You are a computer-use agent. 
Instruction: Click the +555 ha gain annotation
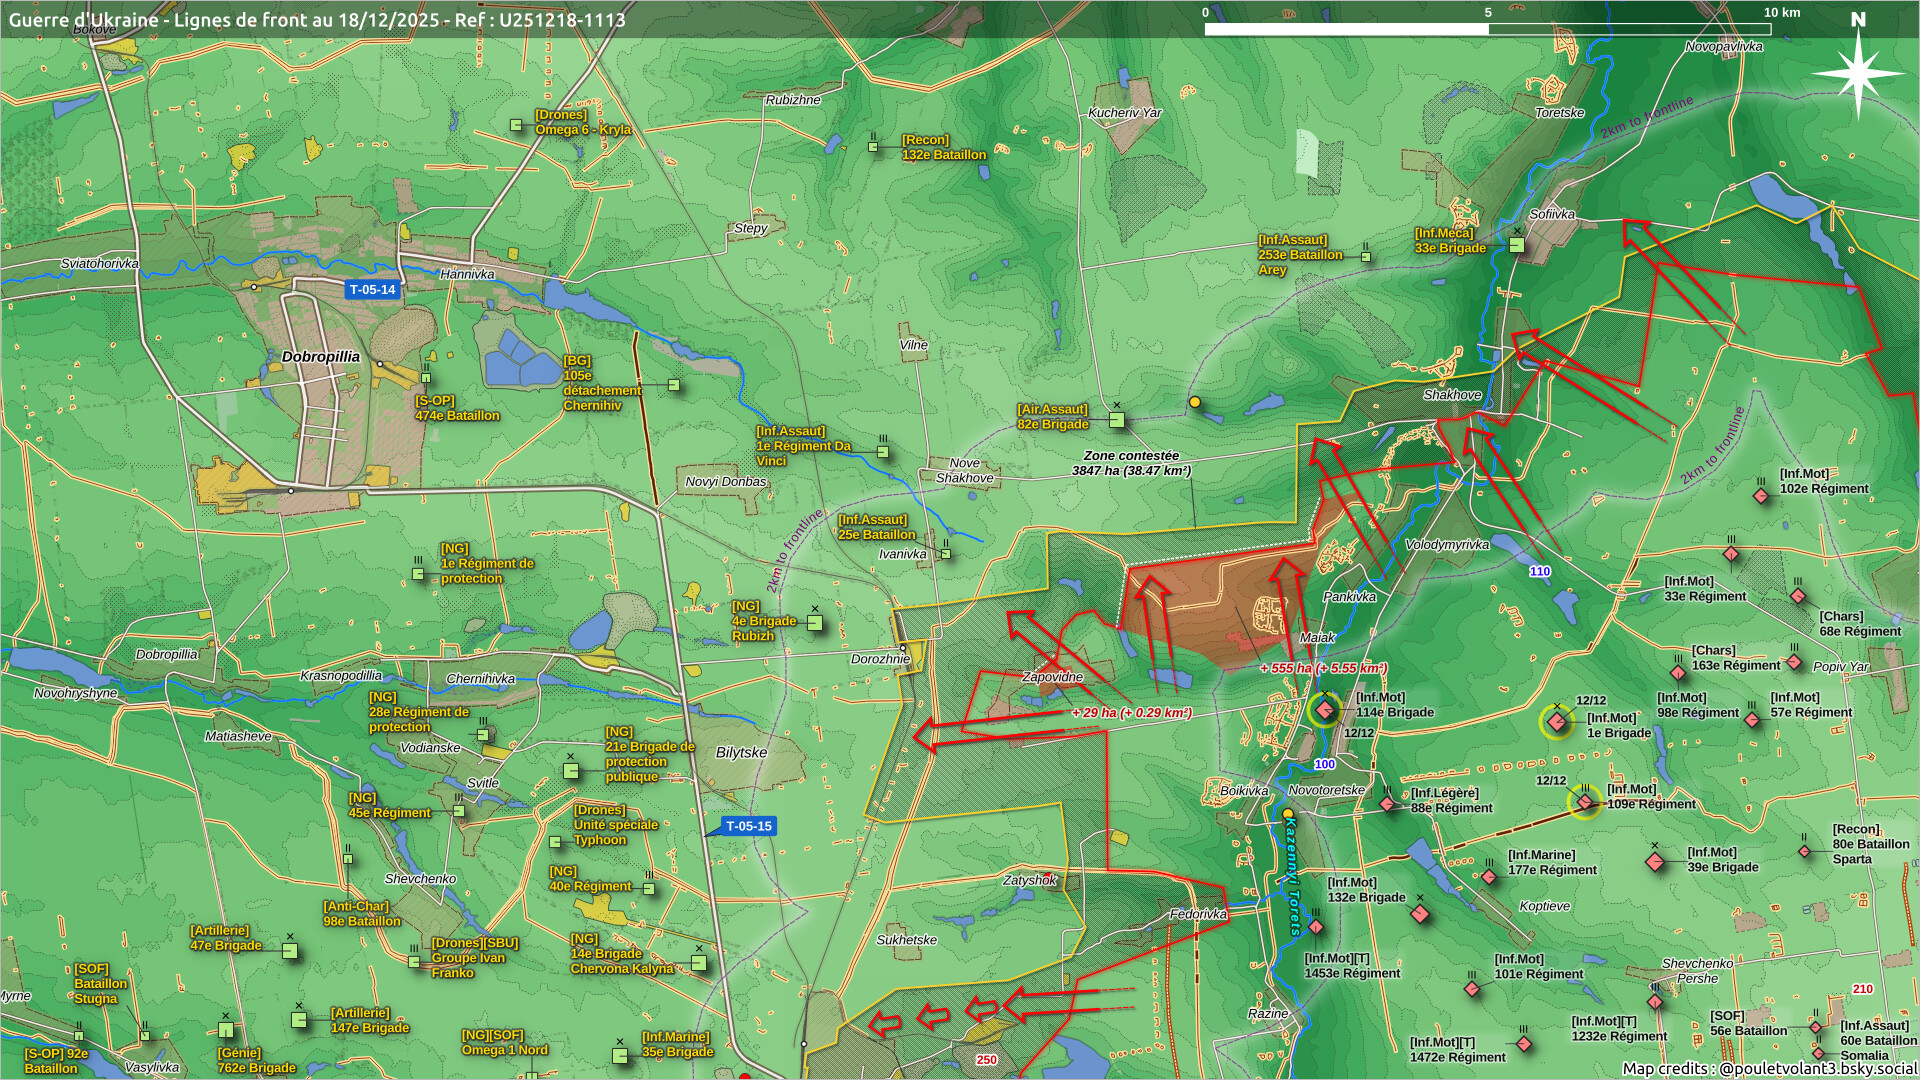pyautogui.click(x=1323, y=668)
